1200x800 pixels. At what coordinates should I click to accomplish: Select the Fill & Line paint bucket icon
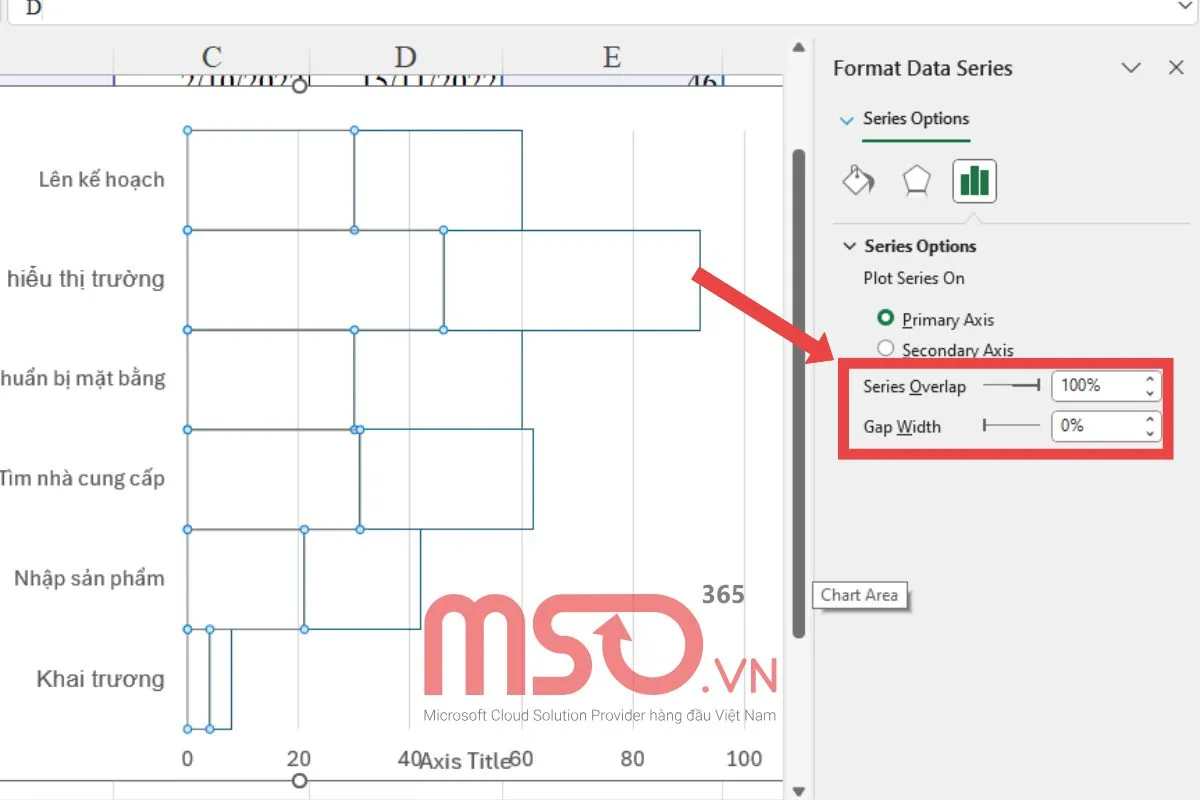pos(858,181)
